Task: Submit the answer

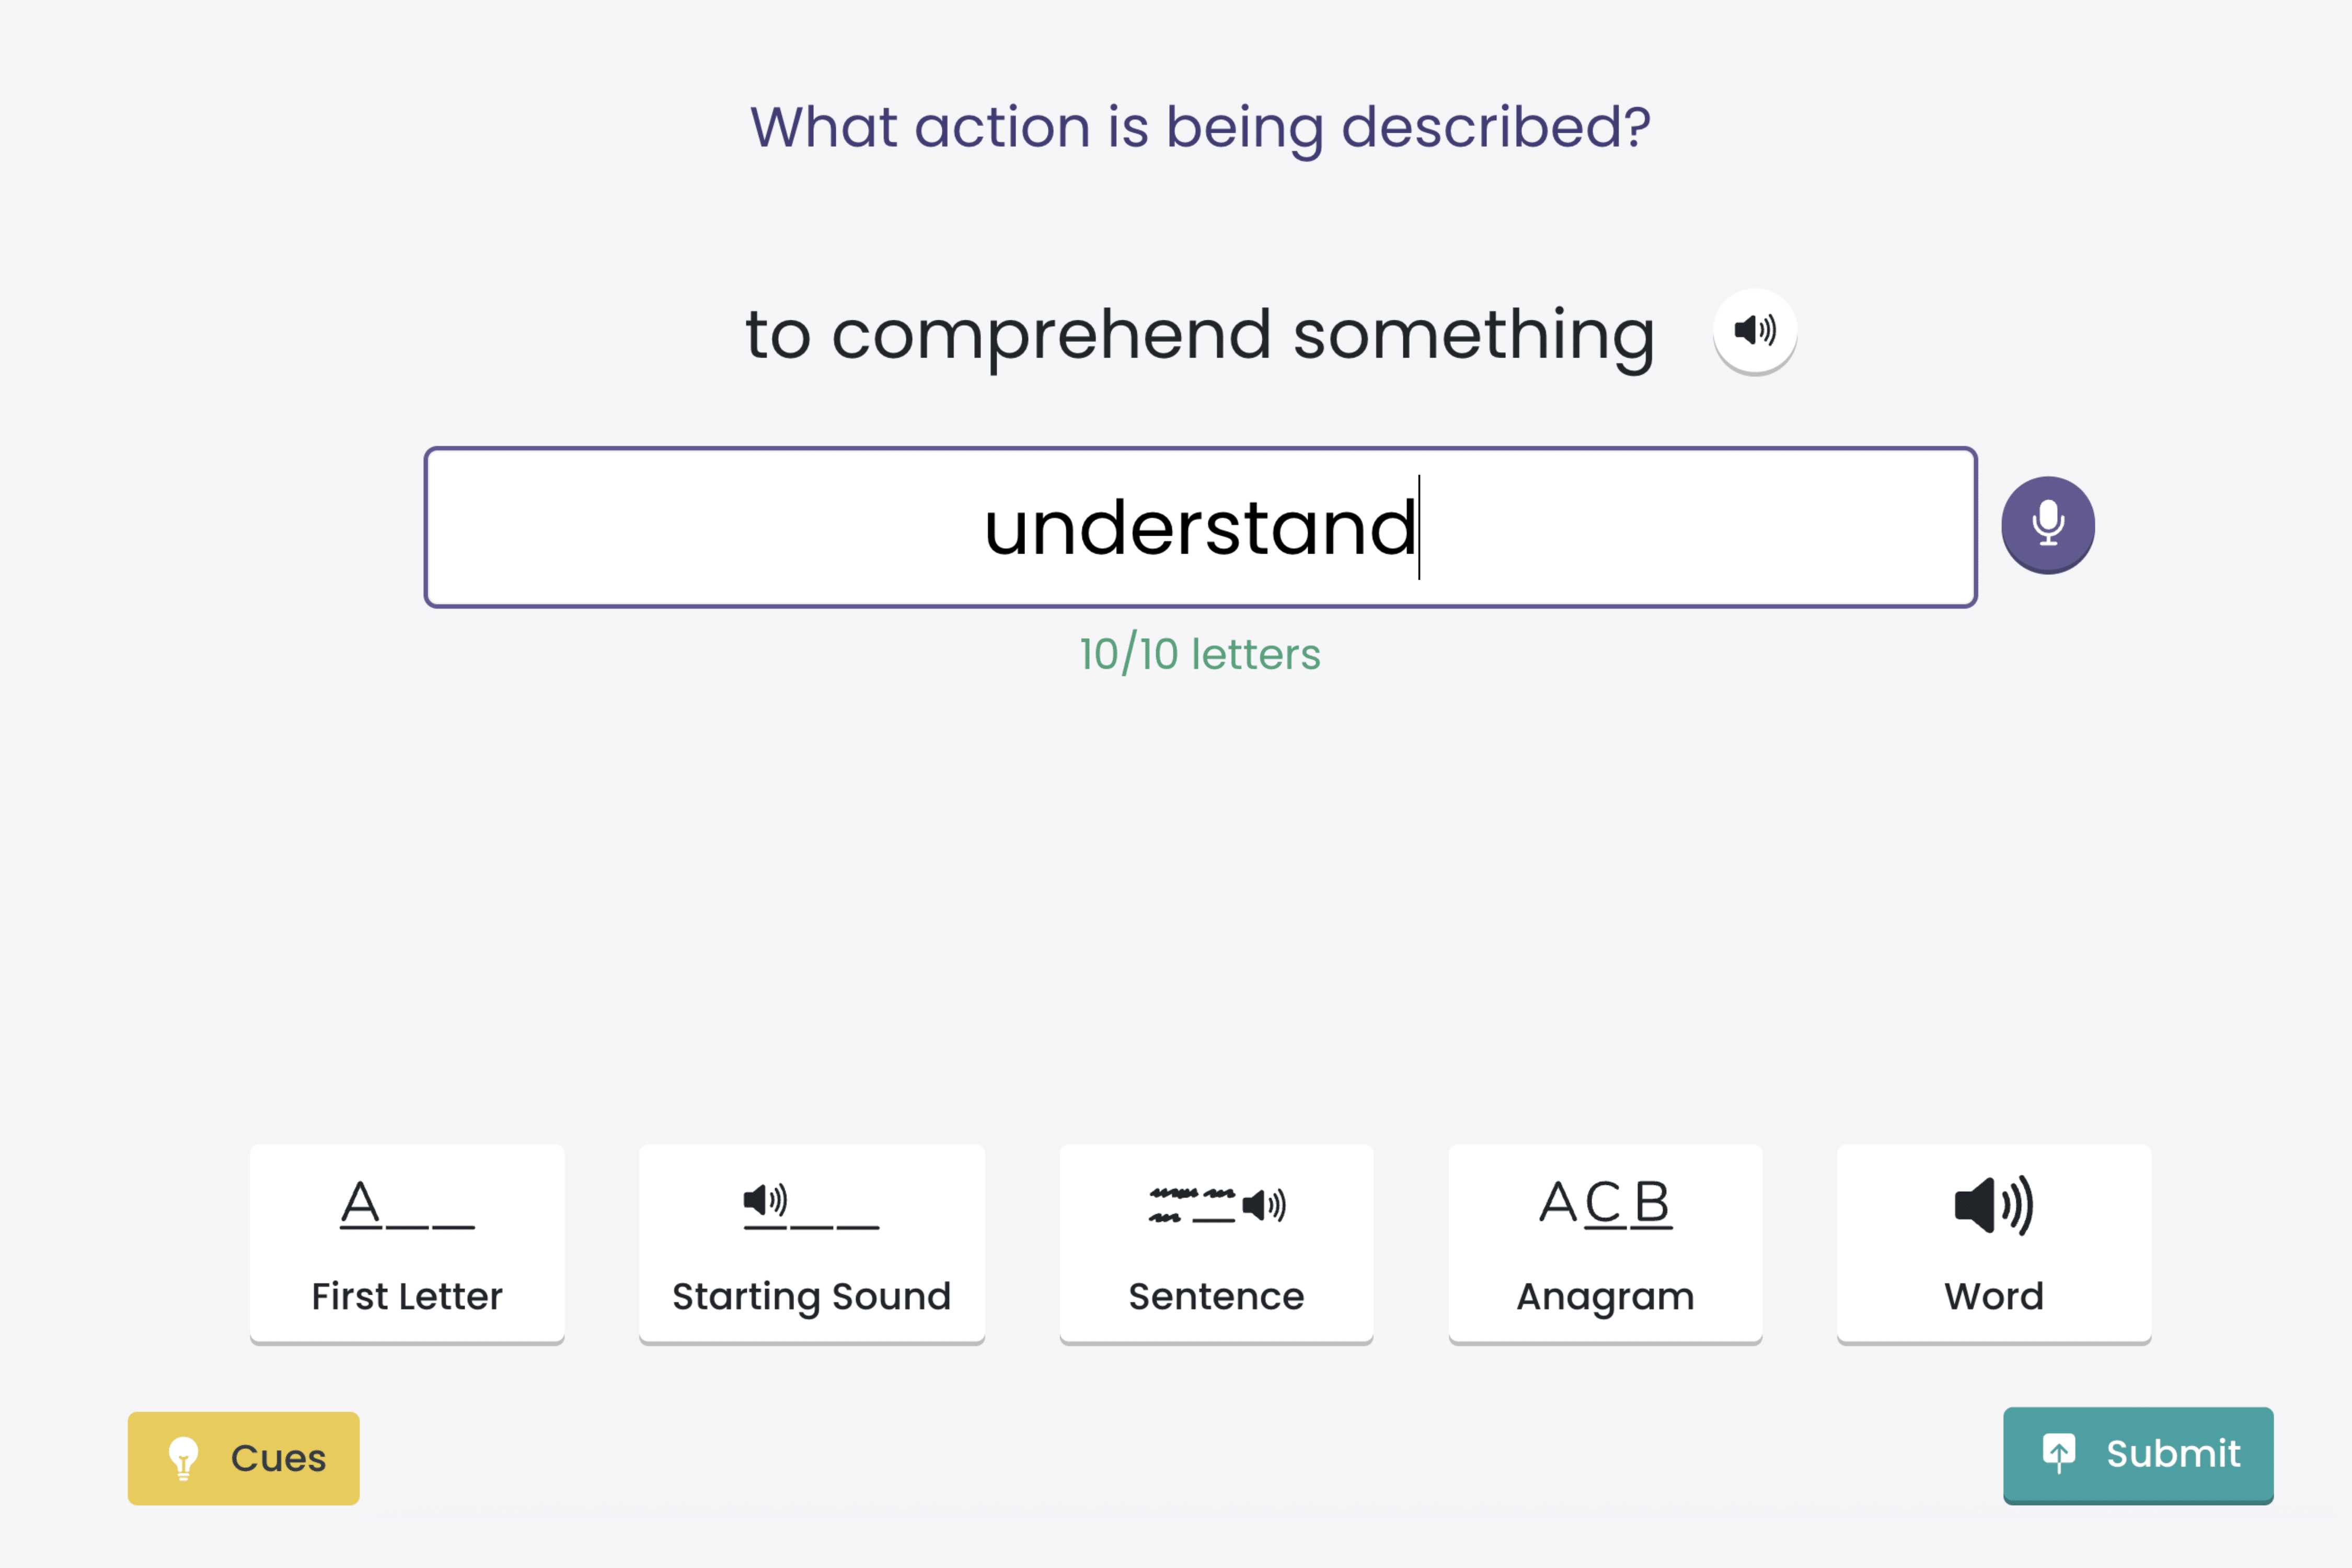Action: tap(2138, 1455)
